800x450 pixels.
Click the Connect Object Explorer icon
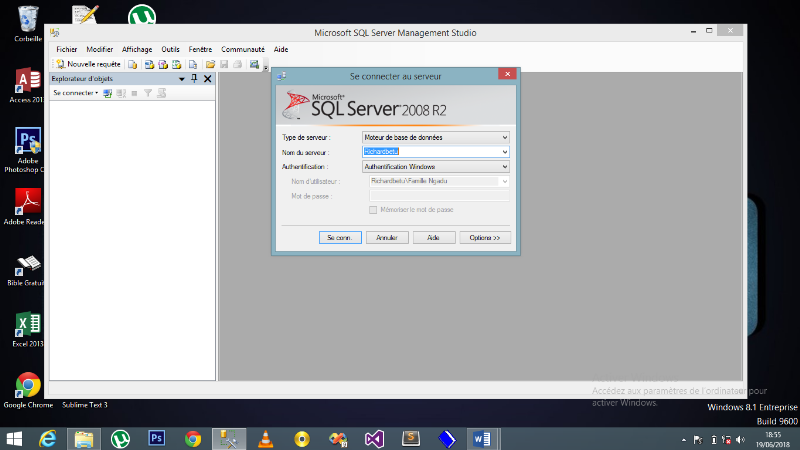[x=108, y=93]
